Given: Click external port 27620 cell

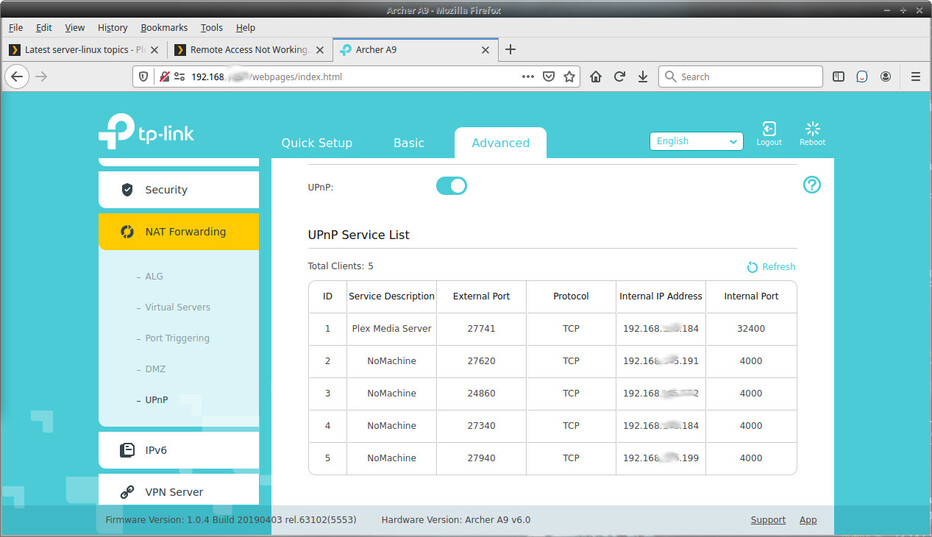Looking at the screenshot, I should pyautogui.click(x=481, y=361).
